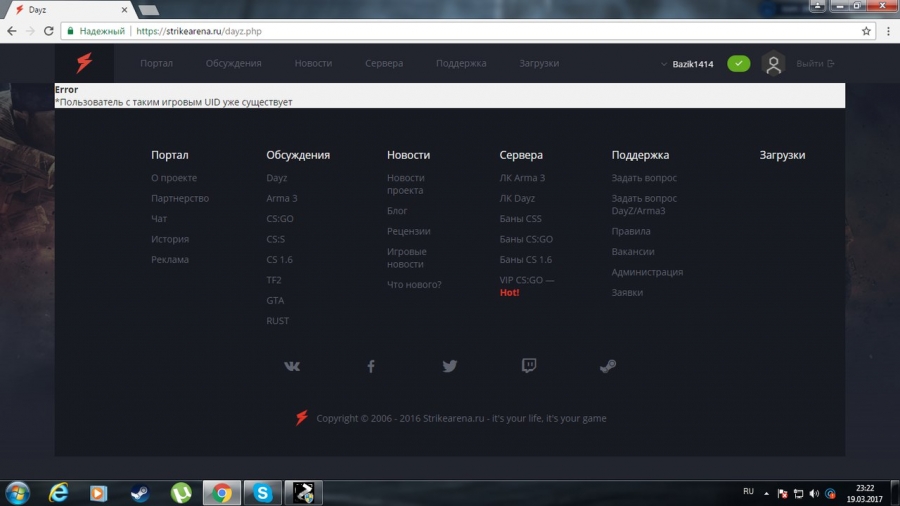Click the user avatar icon

(773, 64)
